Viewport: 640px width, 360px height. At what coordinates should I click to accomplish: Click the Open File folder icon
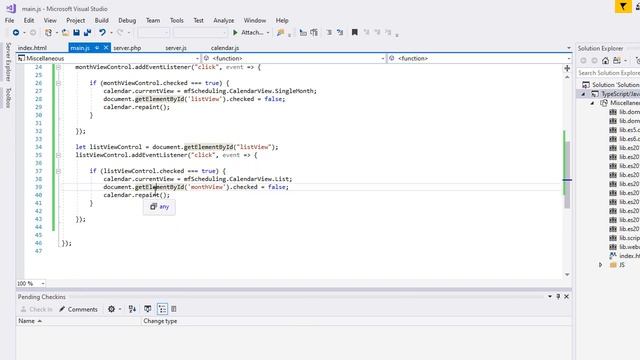[x=65, y=32]
